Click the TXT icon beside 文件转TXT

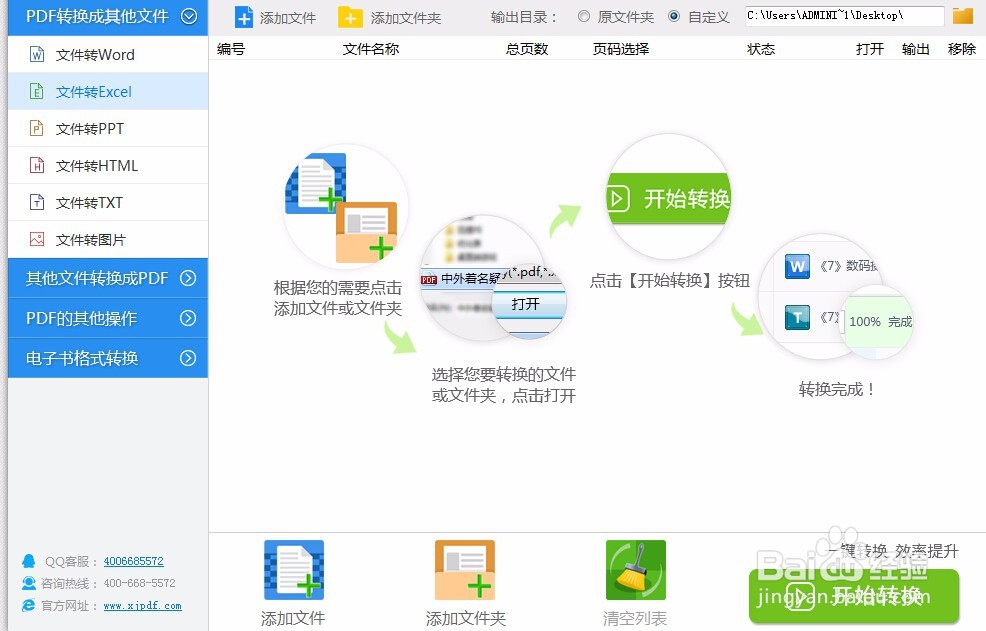(37, 203)
